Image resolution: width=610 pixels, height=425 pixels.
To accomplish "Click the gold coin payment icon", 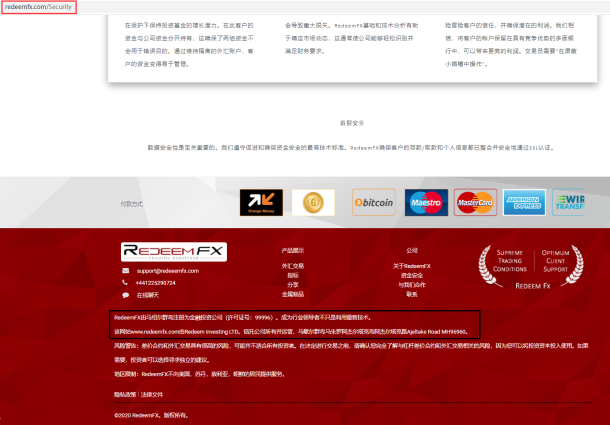I will 313,202.
